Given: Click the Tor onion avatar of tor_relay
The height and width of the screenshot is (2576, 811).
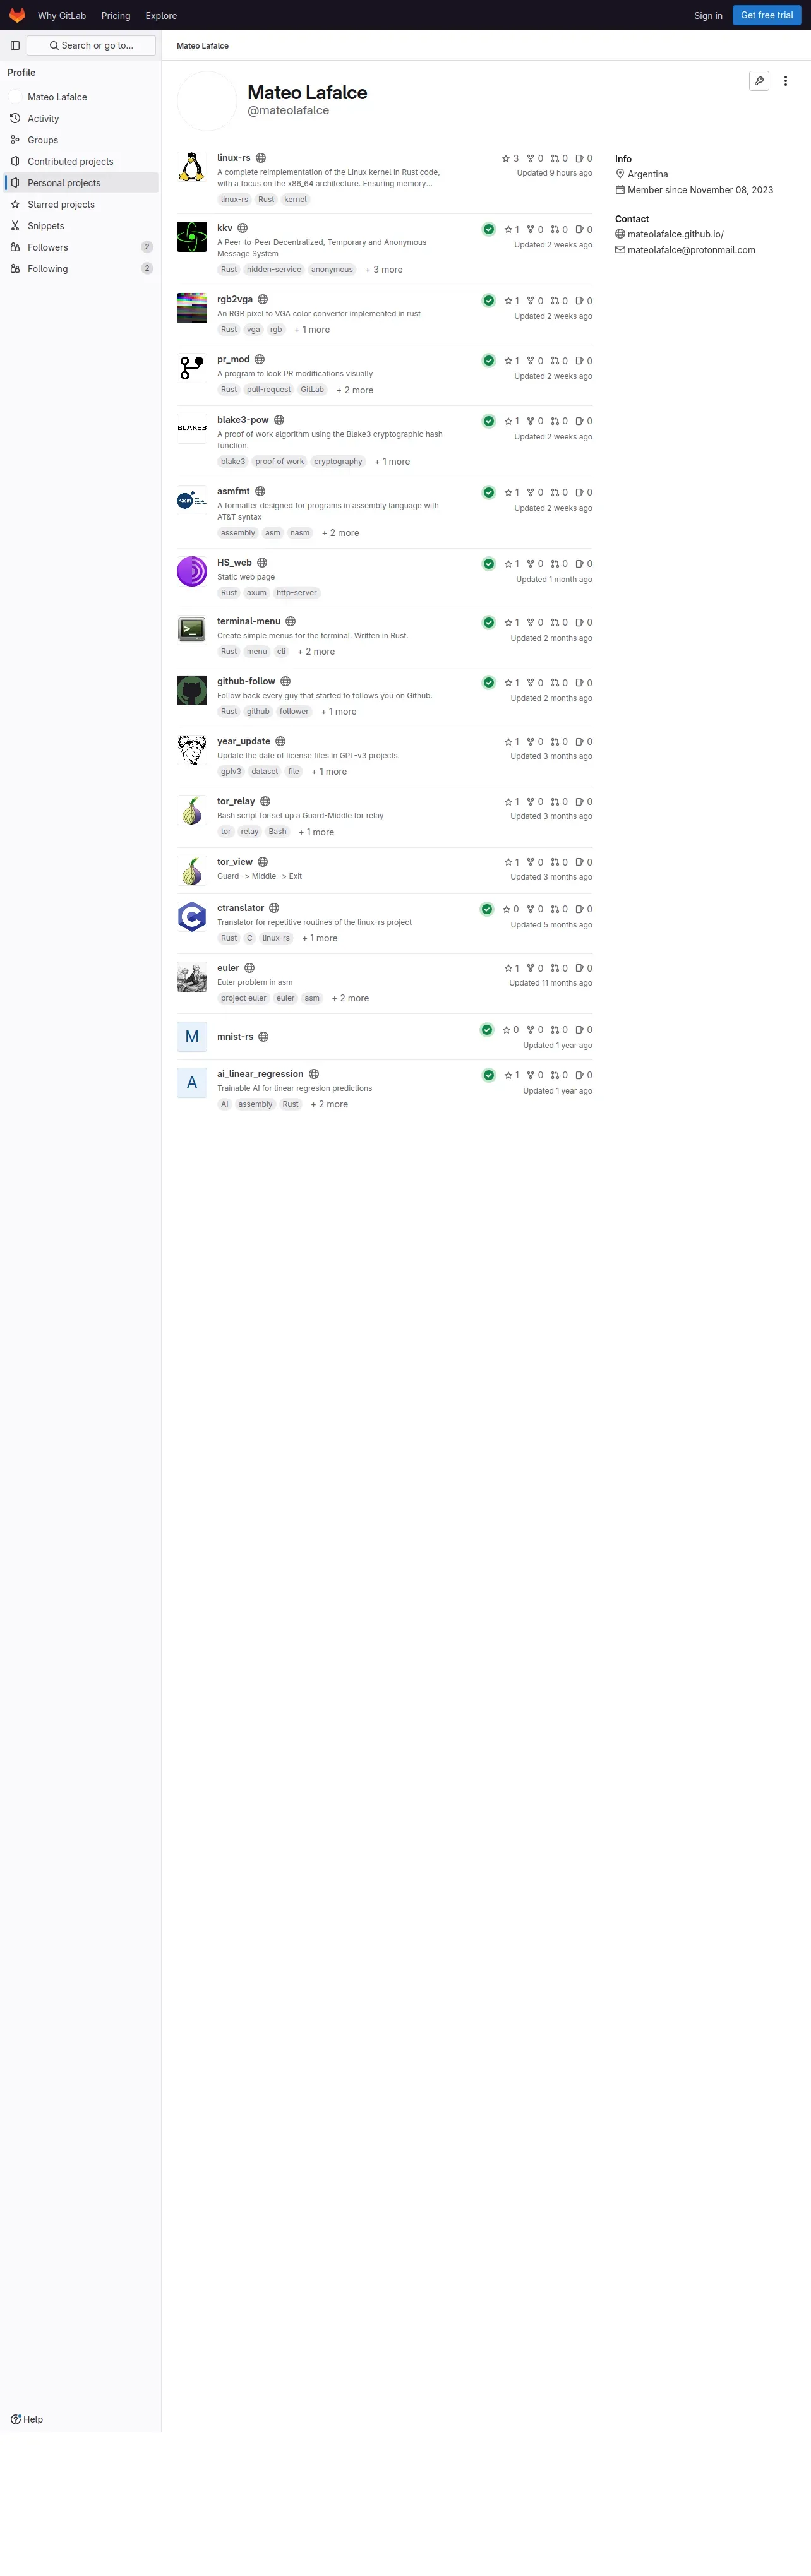Looking at the screenshot, I should (192, 810).
